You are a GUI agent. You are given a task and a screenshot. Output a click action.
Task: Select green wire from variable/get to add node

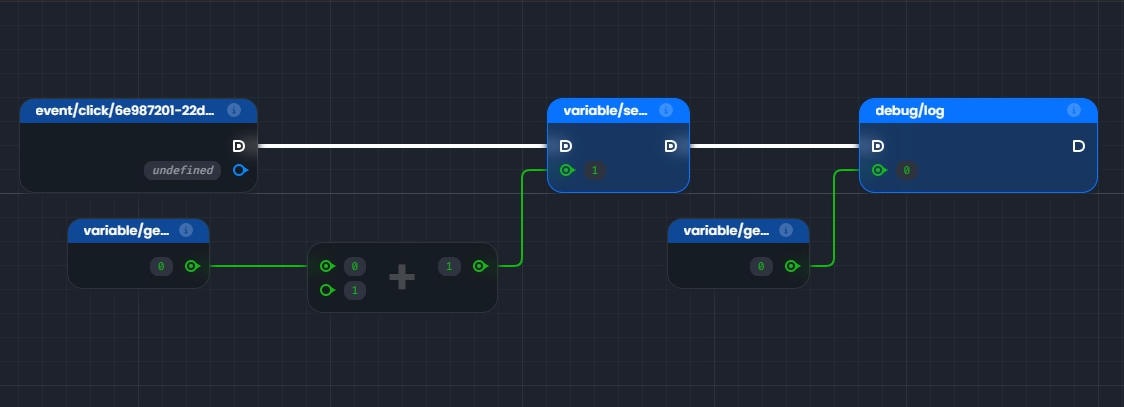pyautogui.click(x=259, y=267)
